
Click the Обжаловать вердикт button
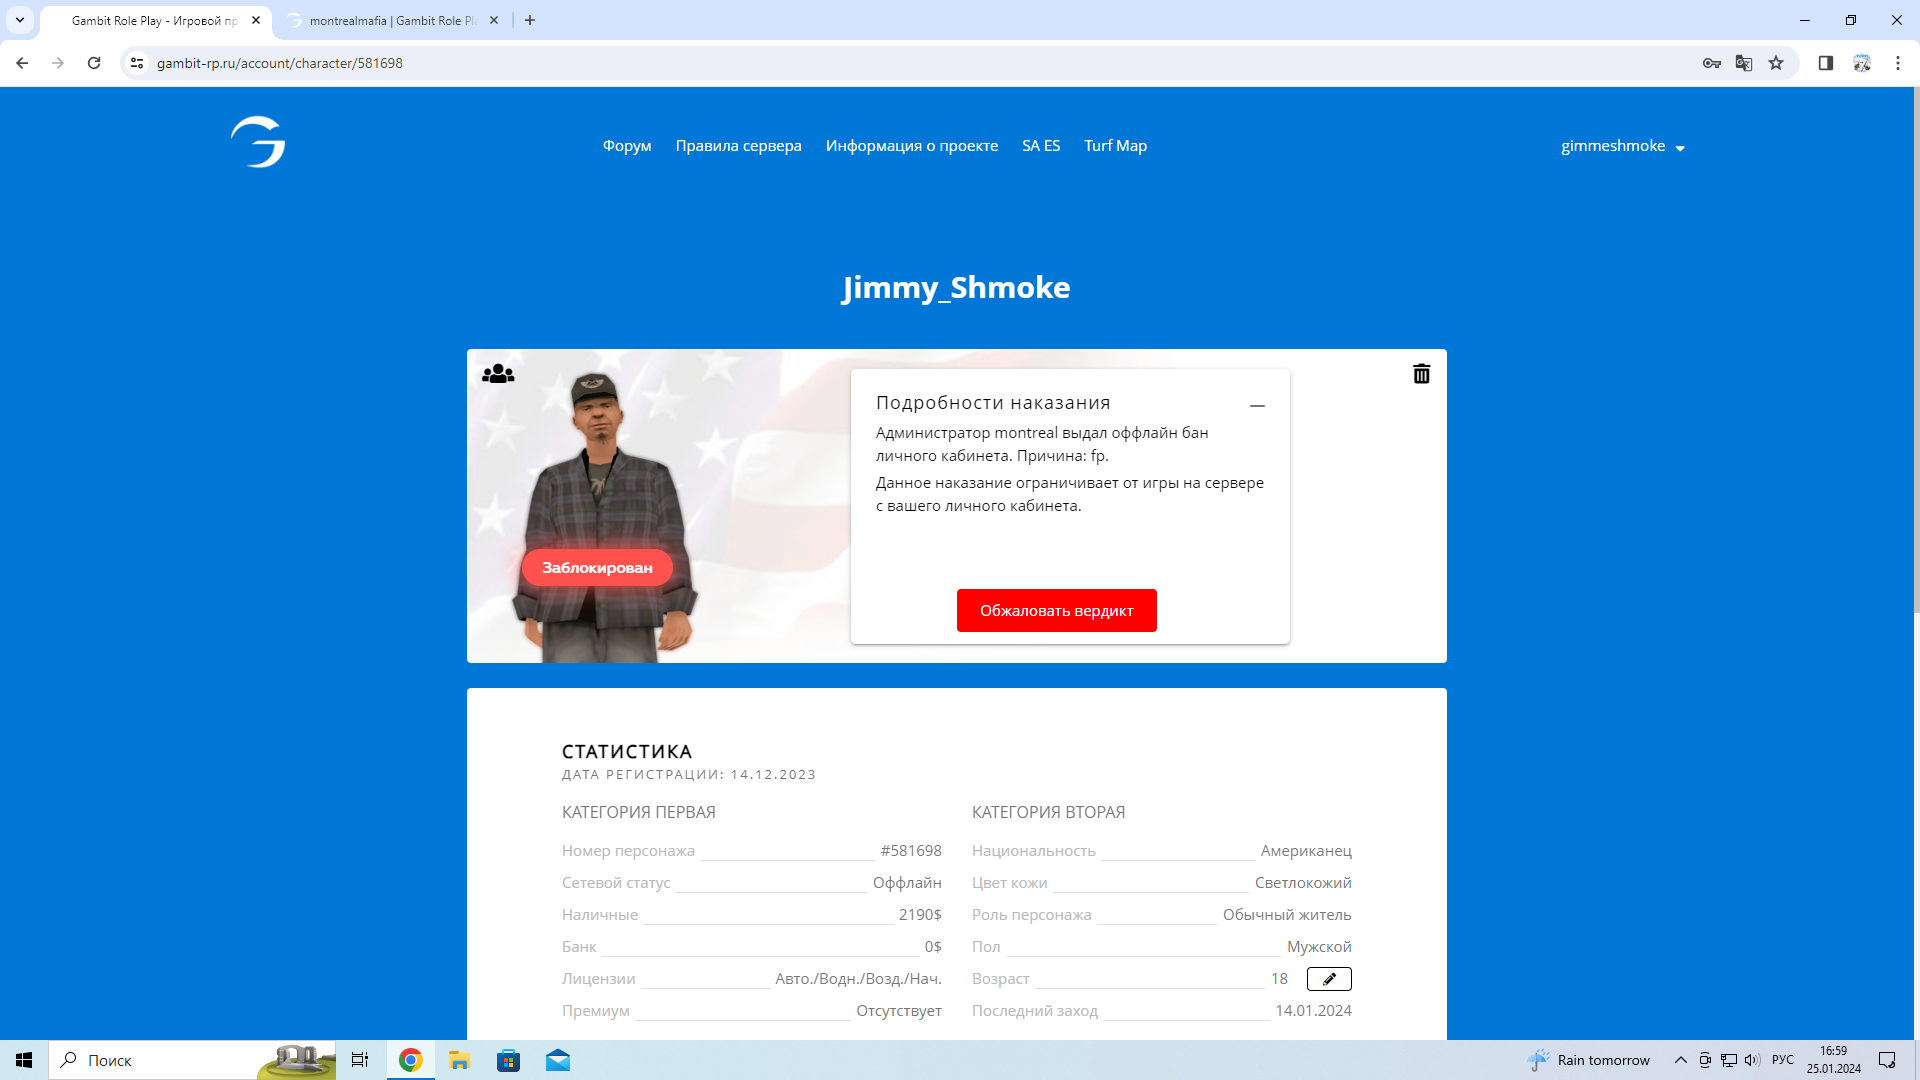coord(1056,611)
